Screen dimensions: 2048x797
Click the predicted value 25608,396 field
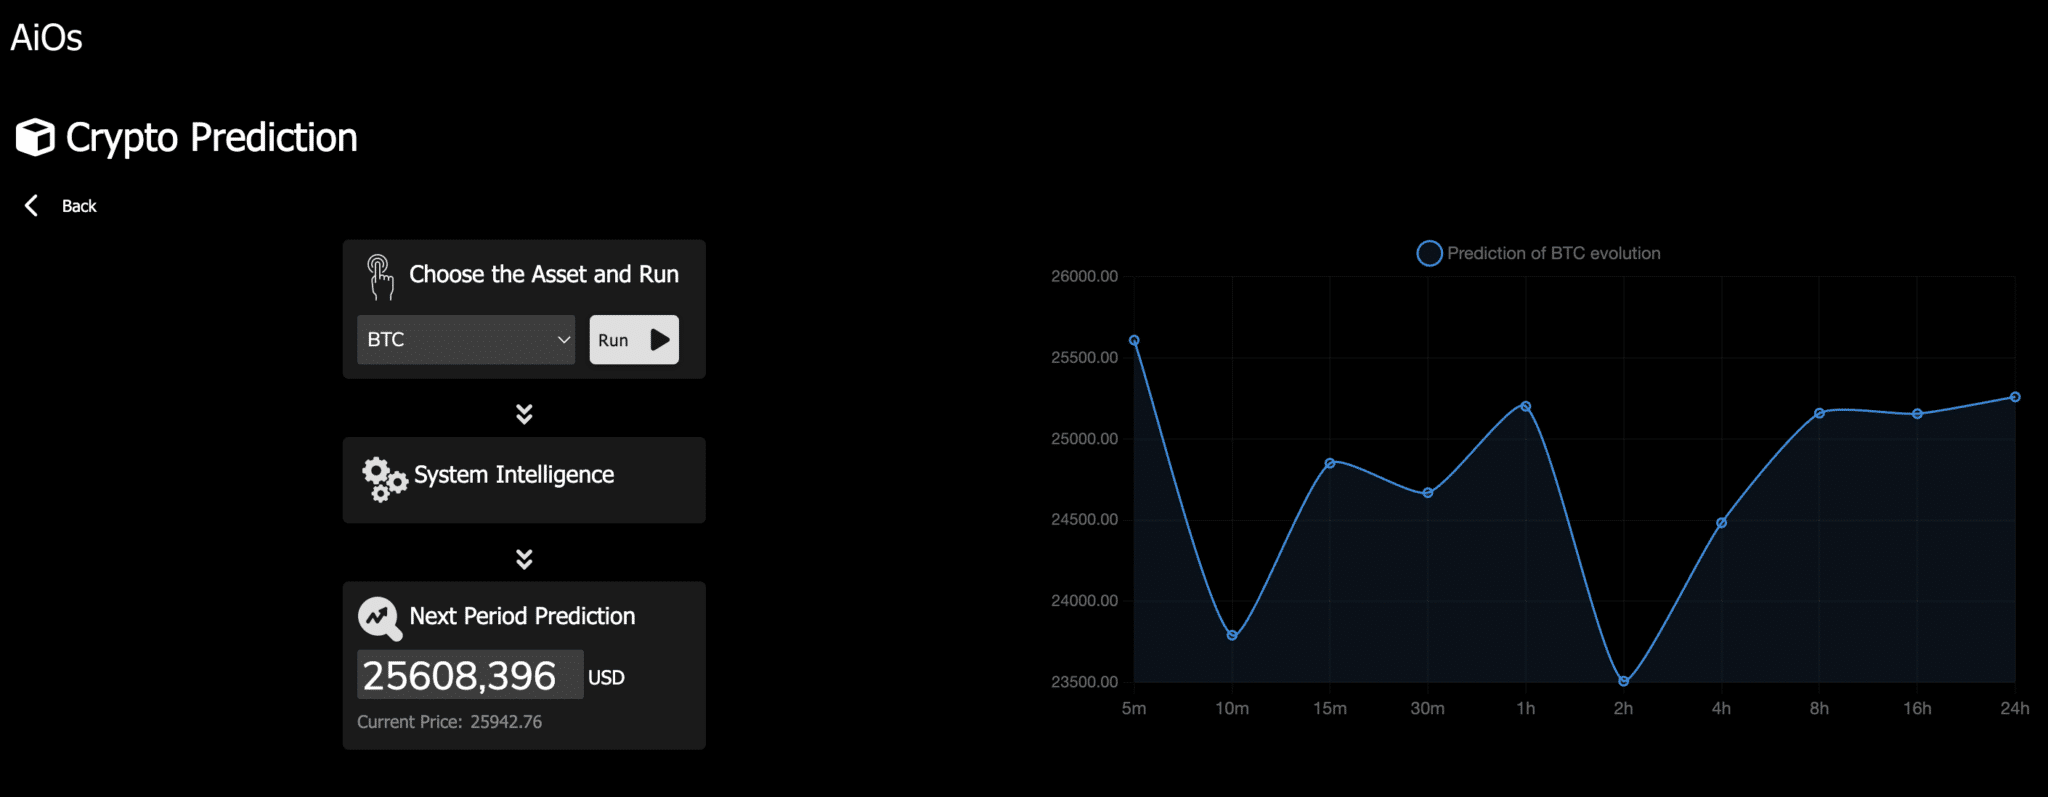pos(470,675)
